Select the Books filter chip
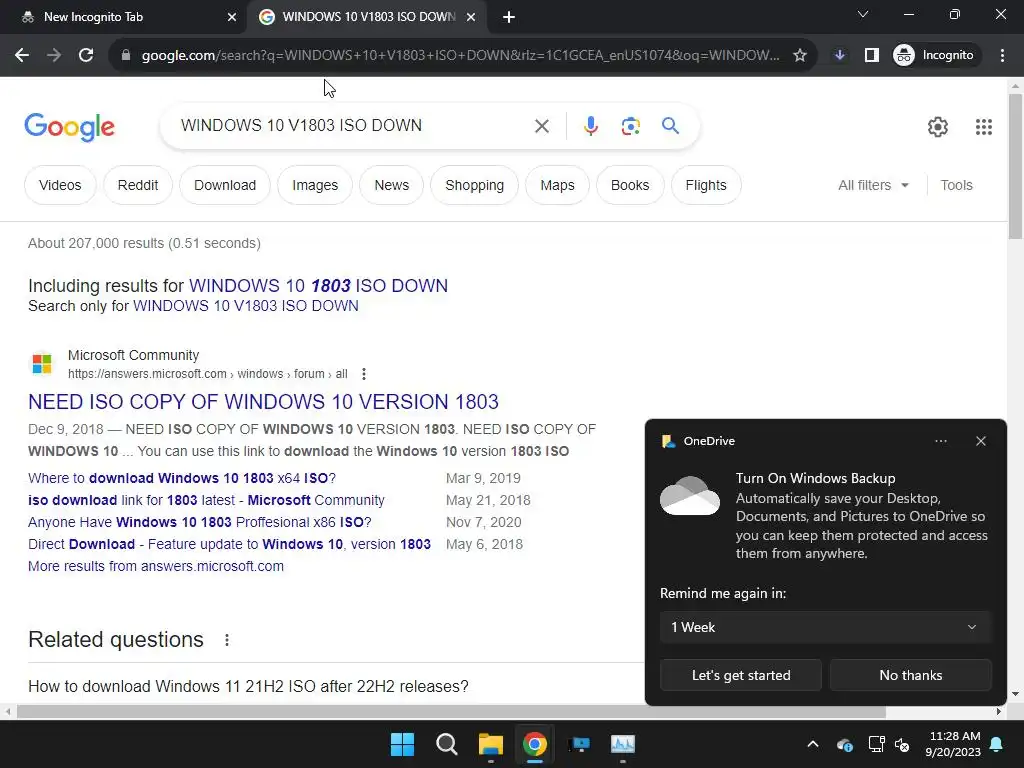Screen dimensions: 1024x768 (x=630, y=185)
